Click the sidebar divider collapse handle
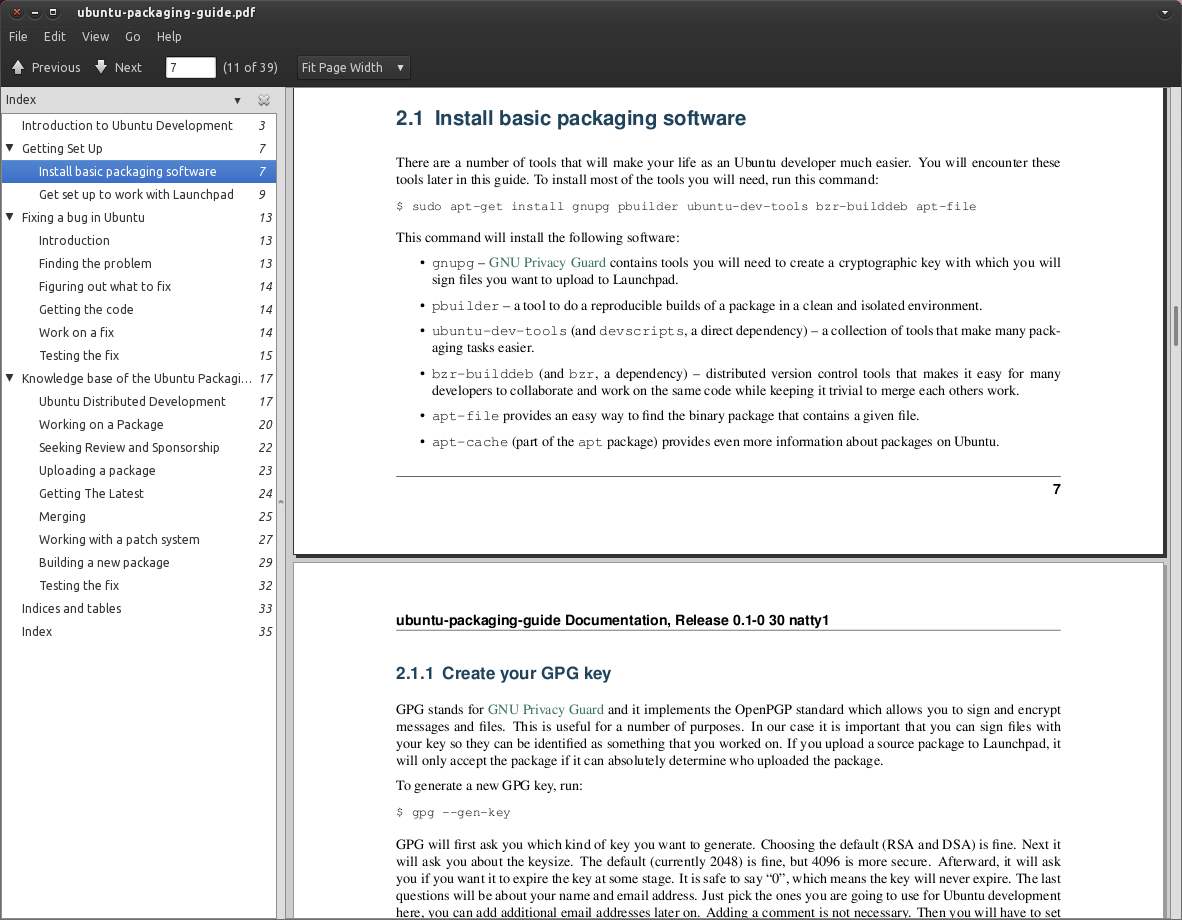The image size is (1182, 920). pos(281,501)
